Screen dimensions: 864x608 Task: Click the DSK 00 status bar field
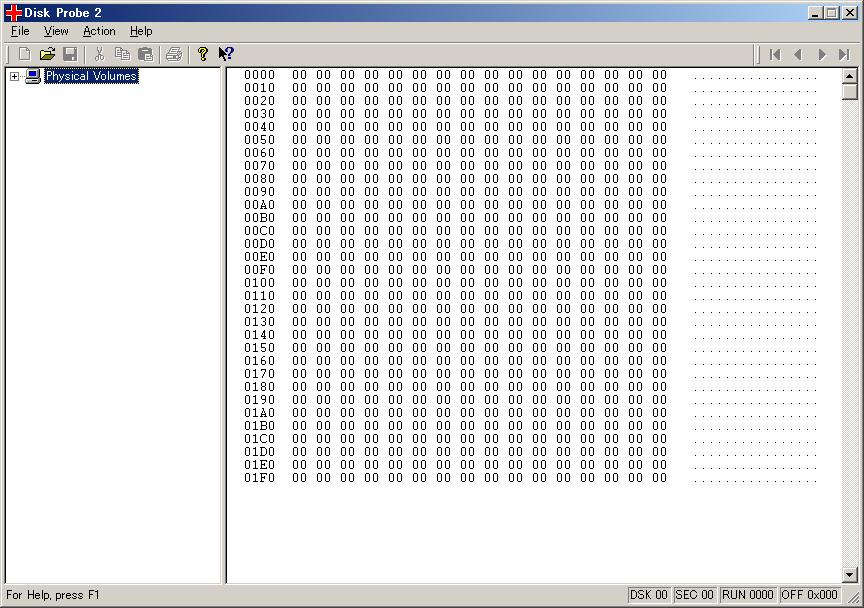[x=649, y=595]
